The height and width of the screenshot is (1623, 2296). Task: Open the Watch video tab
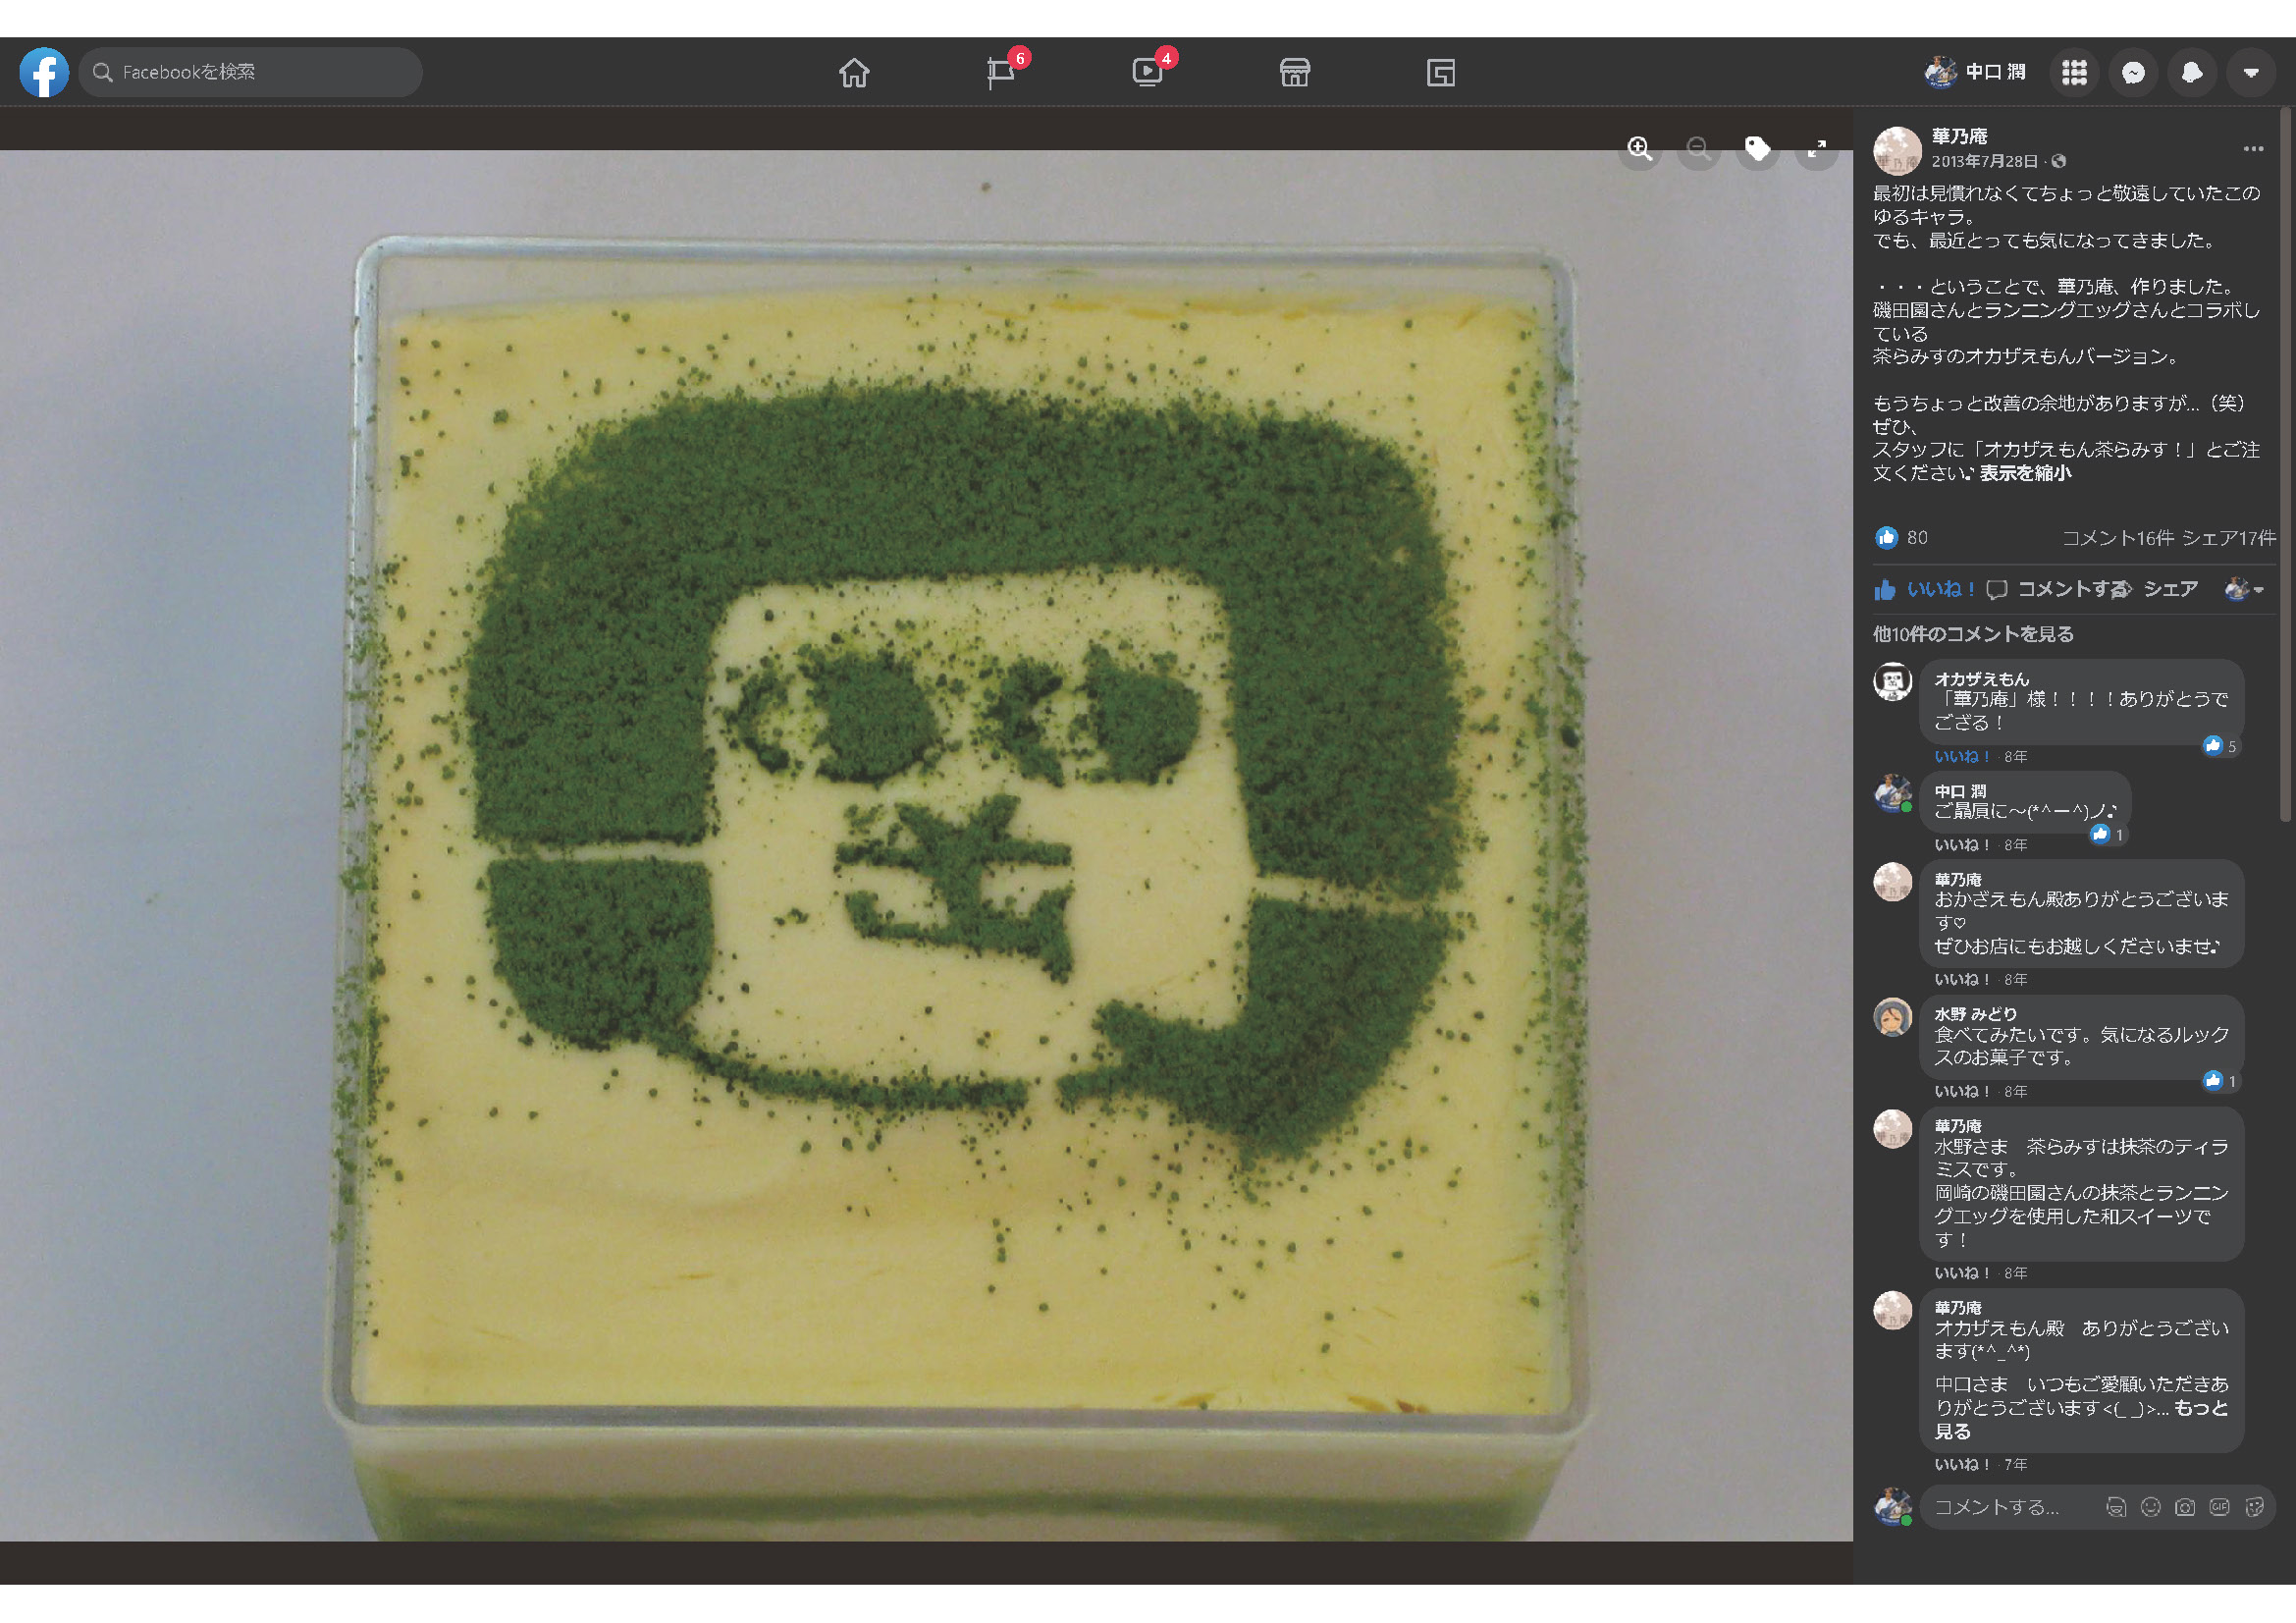tap(1147, 73)
